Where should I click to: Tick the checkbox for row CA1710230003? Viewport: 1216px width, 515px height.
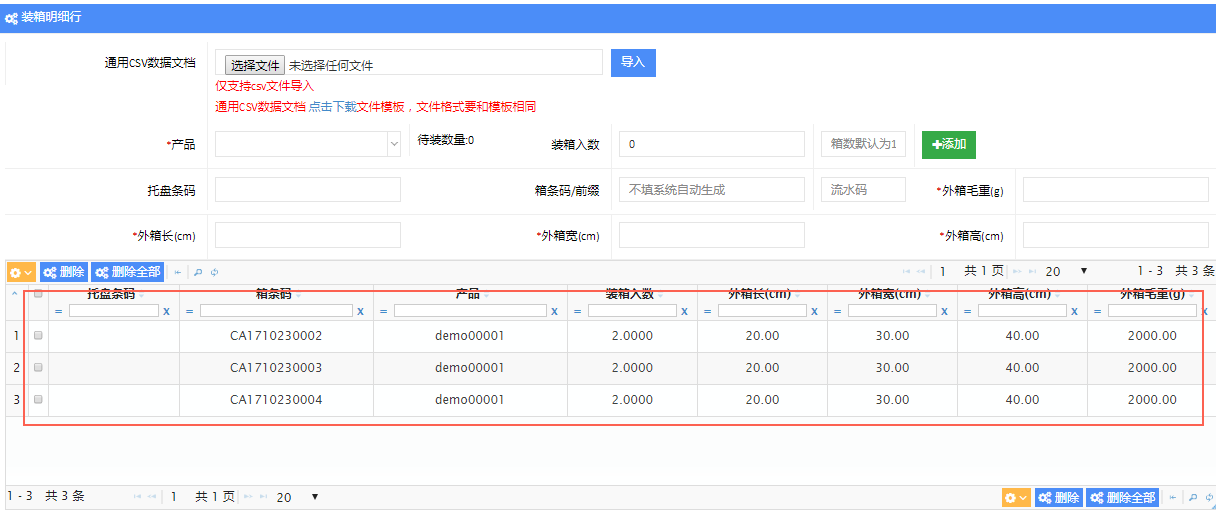38,368
